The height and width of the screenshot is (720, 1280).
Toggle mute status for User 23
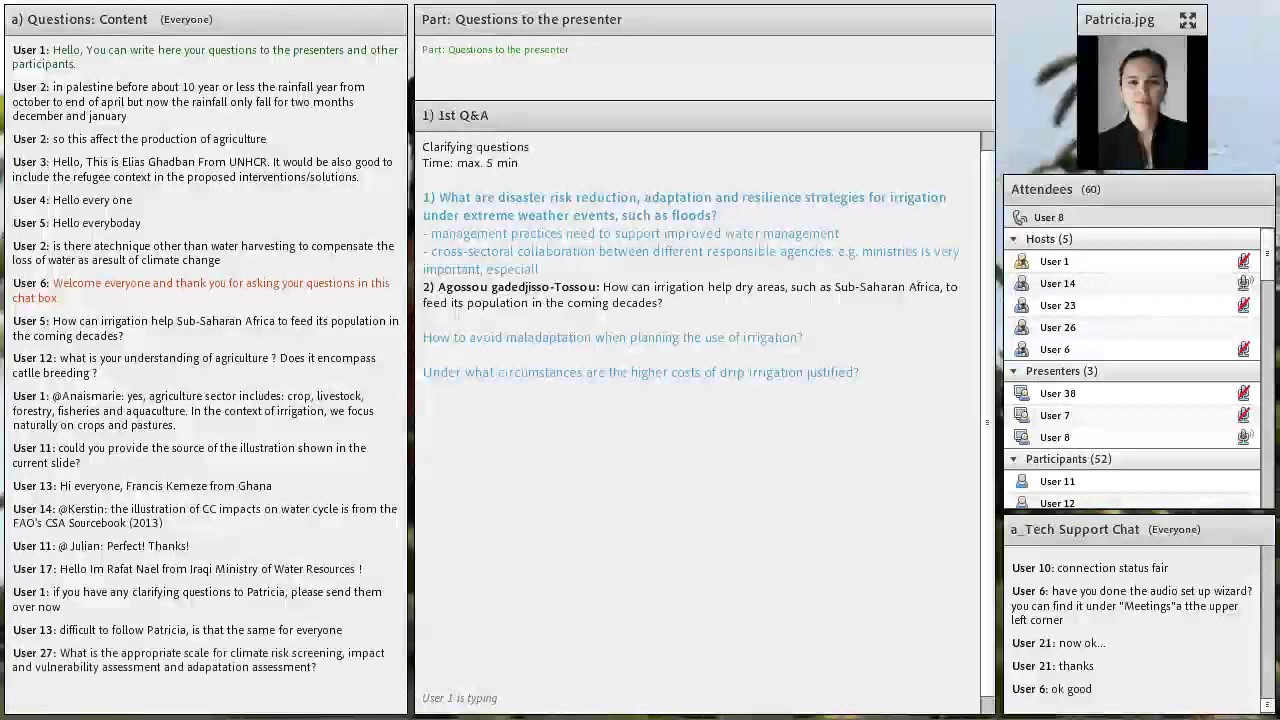[1243, 305]
